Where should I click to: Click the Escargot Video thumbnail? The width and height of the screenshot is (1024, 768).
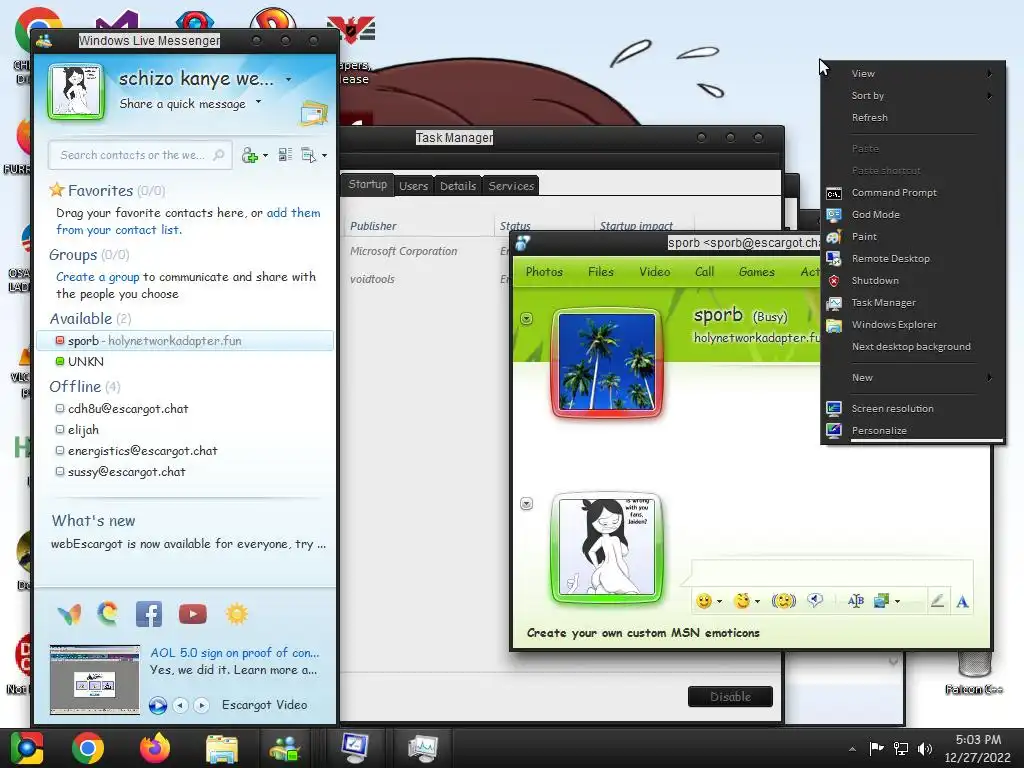(x=95, y=680)
